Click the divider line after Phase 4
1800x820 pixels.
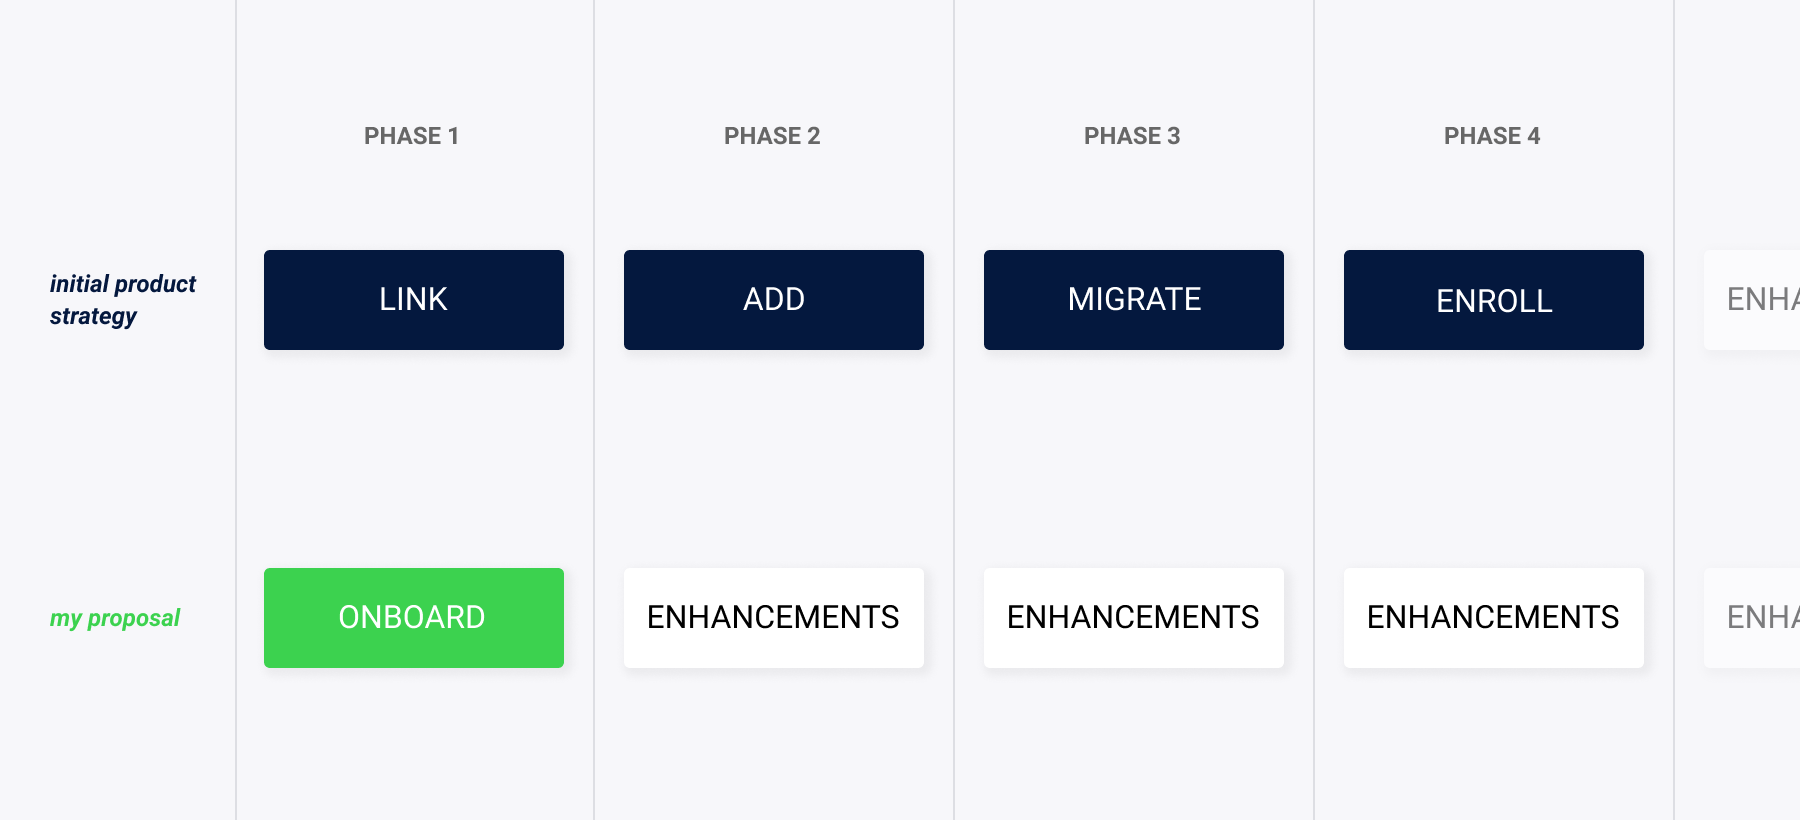click(x=1674, y=410)
